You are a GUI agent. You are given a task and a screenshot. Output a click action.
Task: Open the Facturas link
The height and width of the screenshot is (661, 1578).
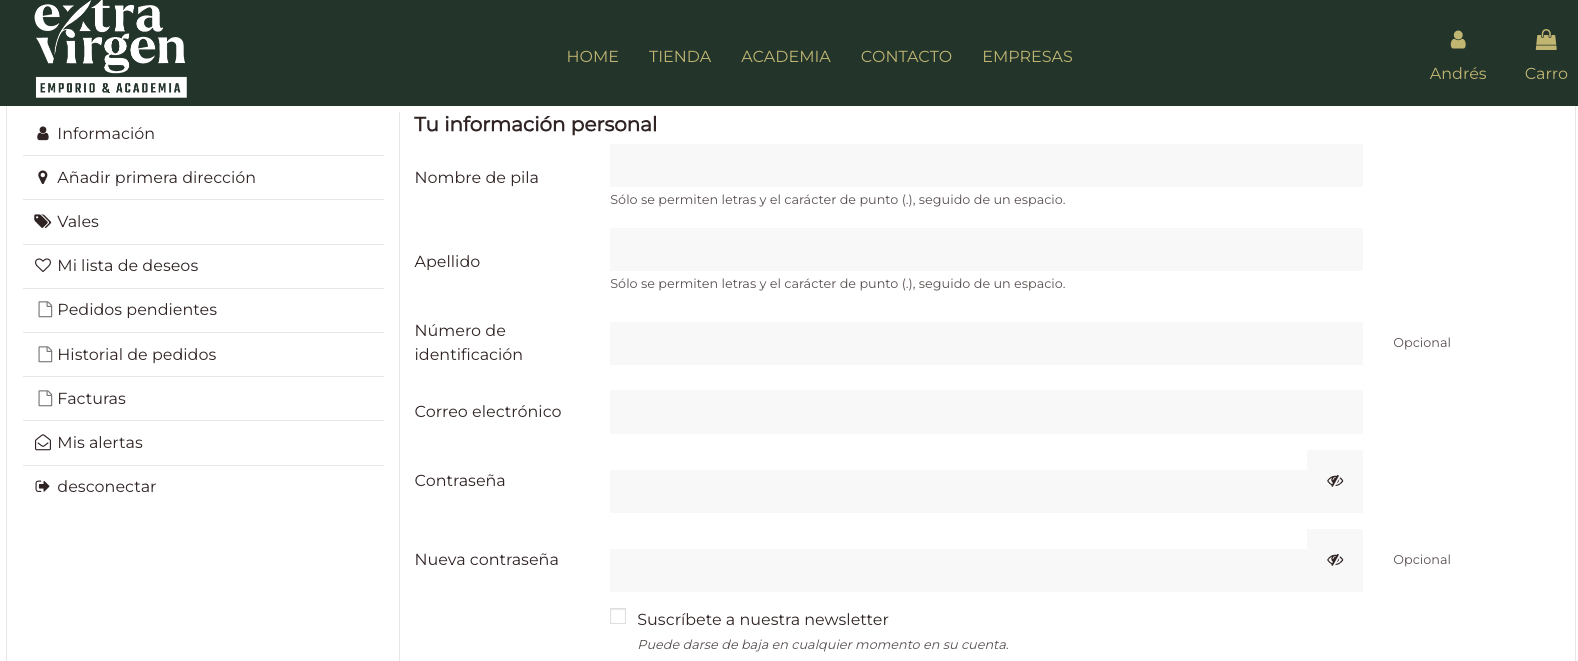tap(203, 398)
